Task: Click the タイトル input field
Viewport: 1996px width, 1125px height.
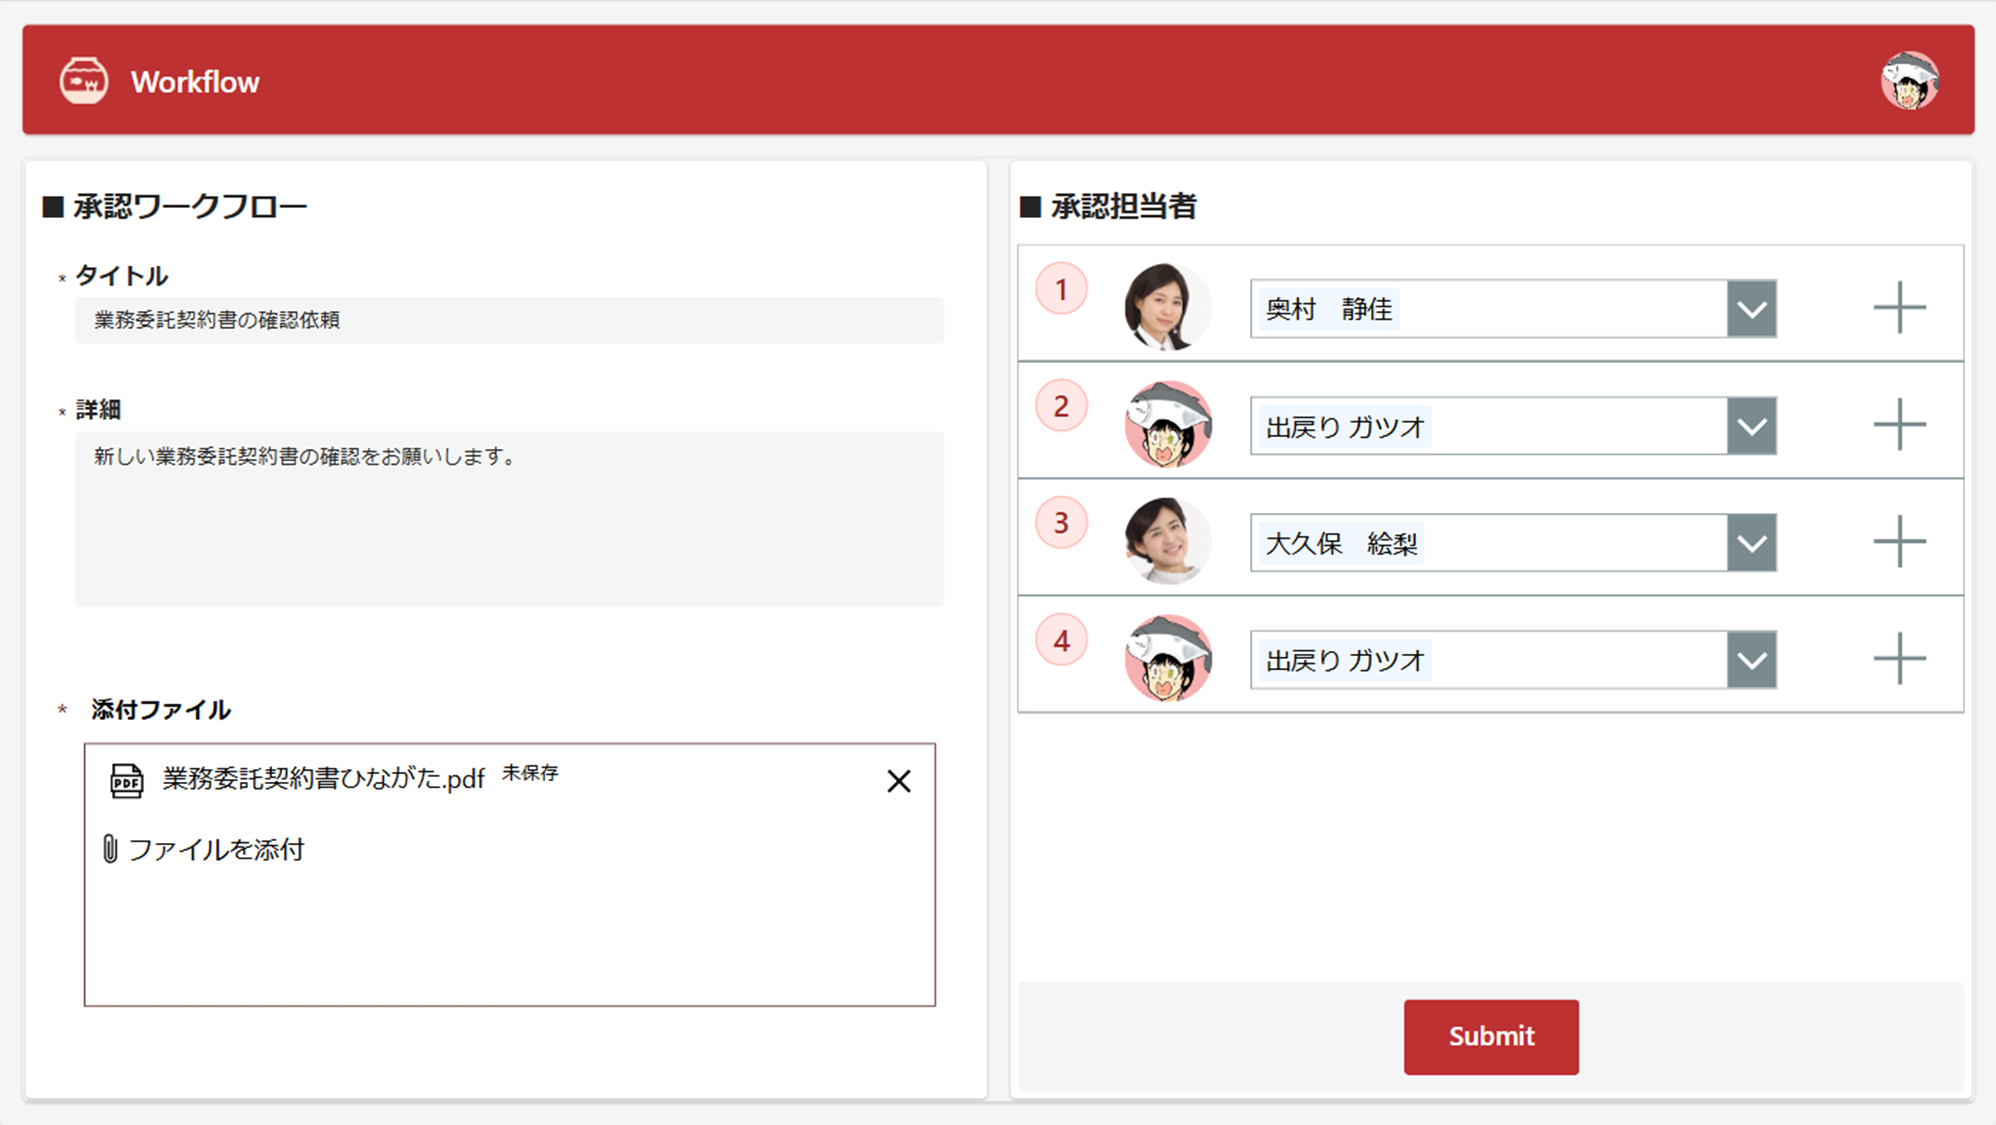Action: [x=509, y=320]
